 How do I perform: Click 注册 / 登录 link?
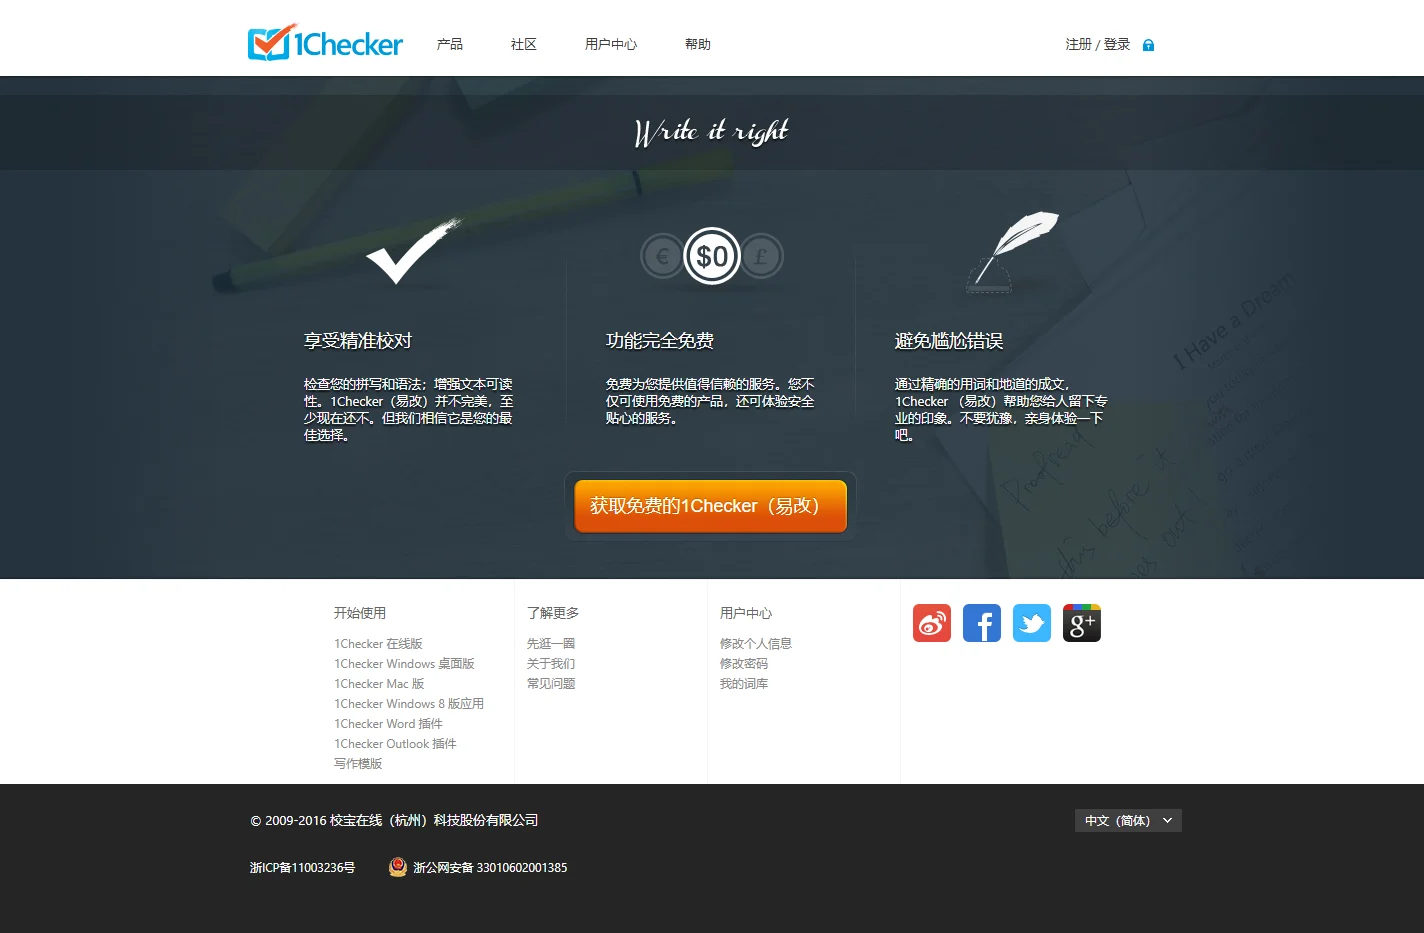pyautogui.click(x=1098, y=44)
